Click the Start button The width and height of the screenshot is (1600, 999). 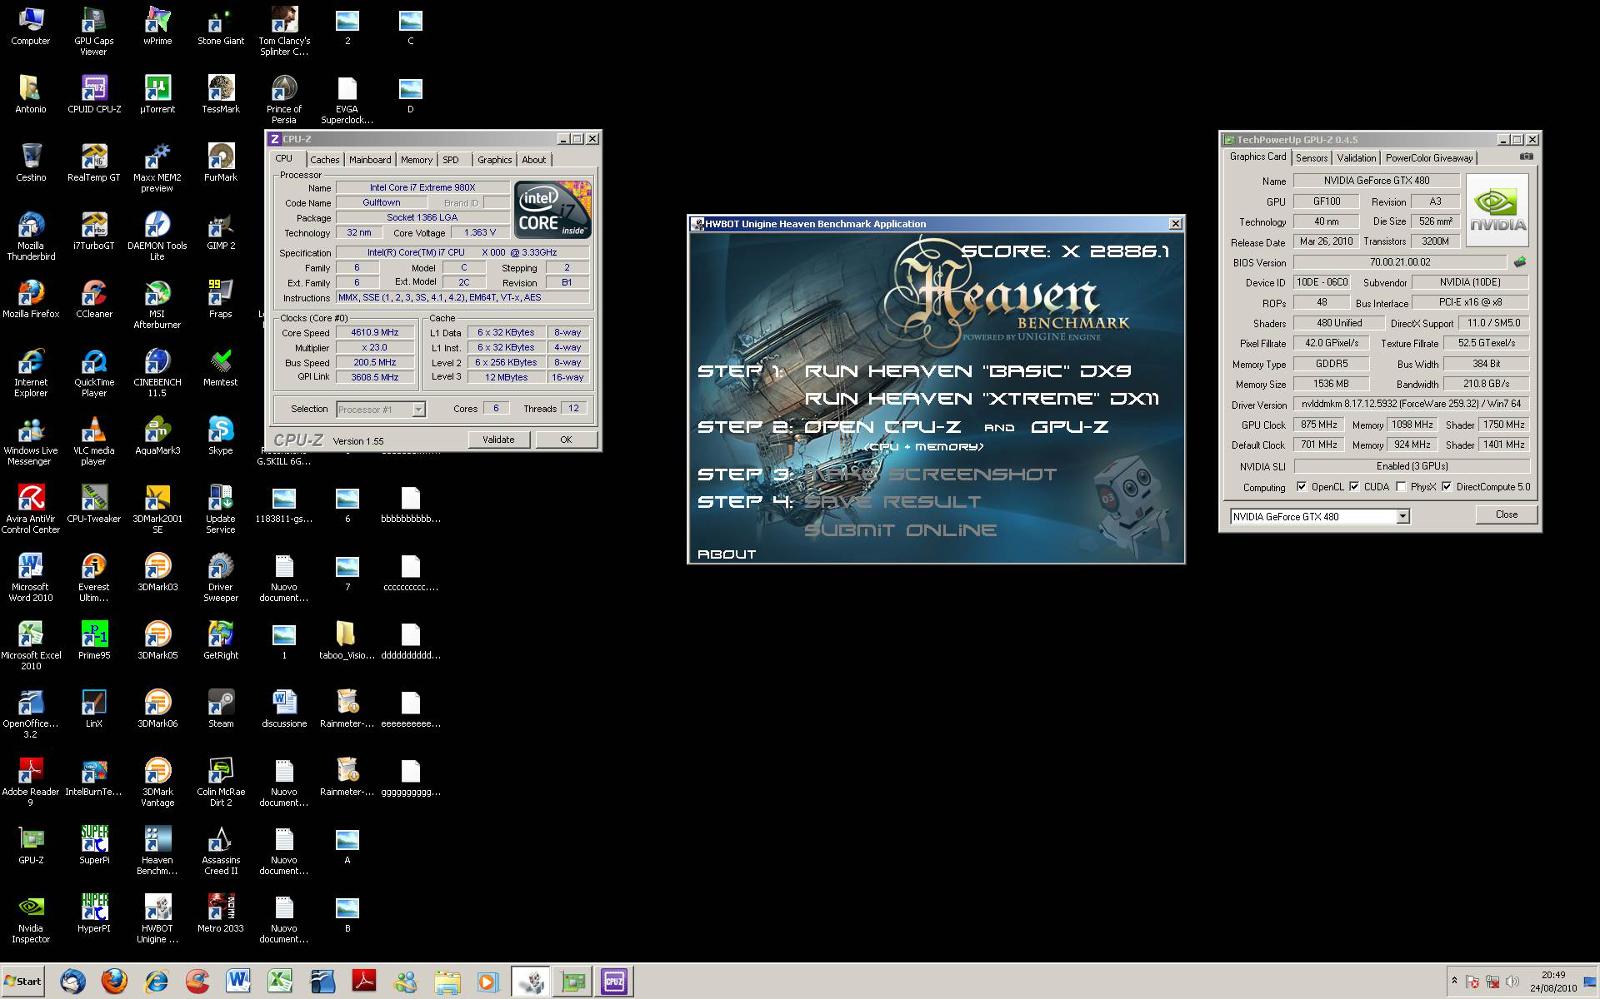point(22,981)
